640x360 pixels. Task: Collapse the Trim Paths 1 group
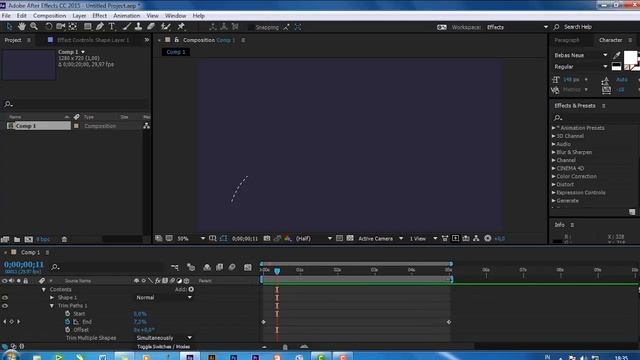click(52, 306)
